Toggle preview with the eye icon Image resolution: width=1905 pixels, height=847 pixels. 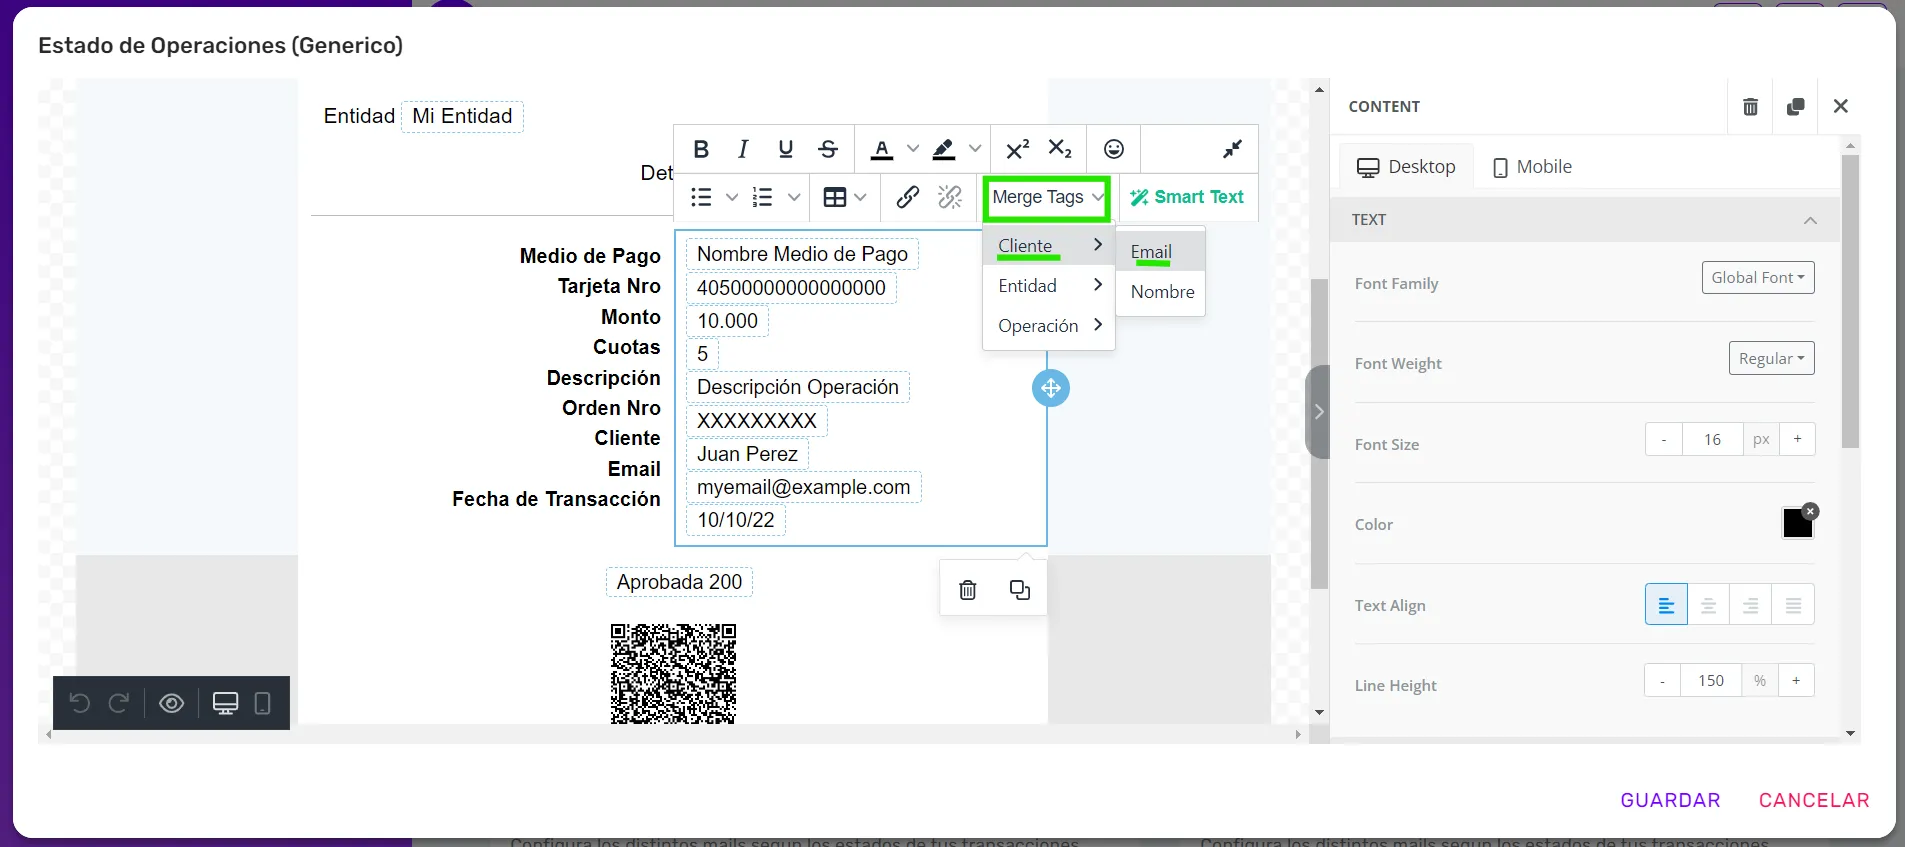[172, 703]
